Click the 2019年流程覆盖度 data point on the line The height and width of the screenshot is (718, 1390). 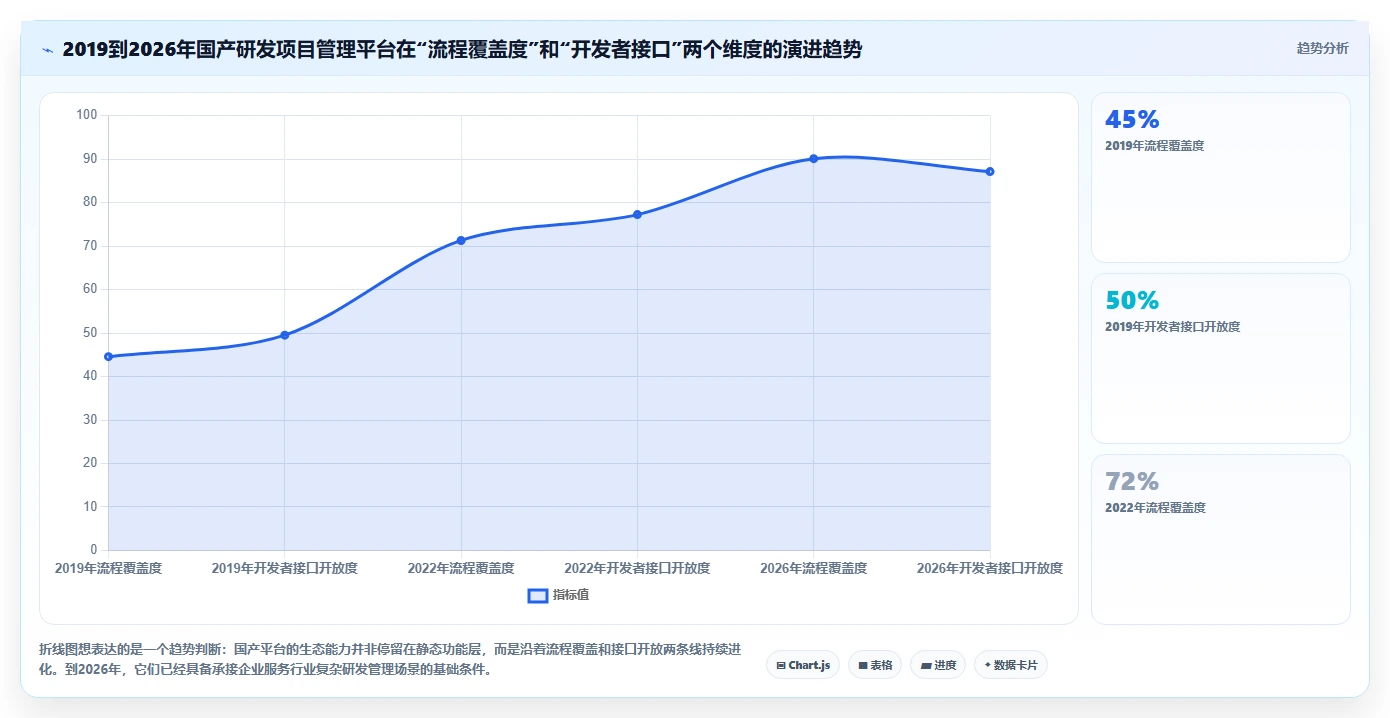coord(108,356)
